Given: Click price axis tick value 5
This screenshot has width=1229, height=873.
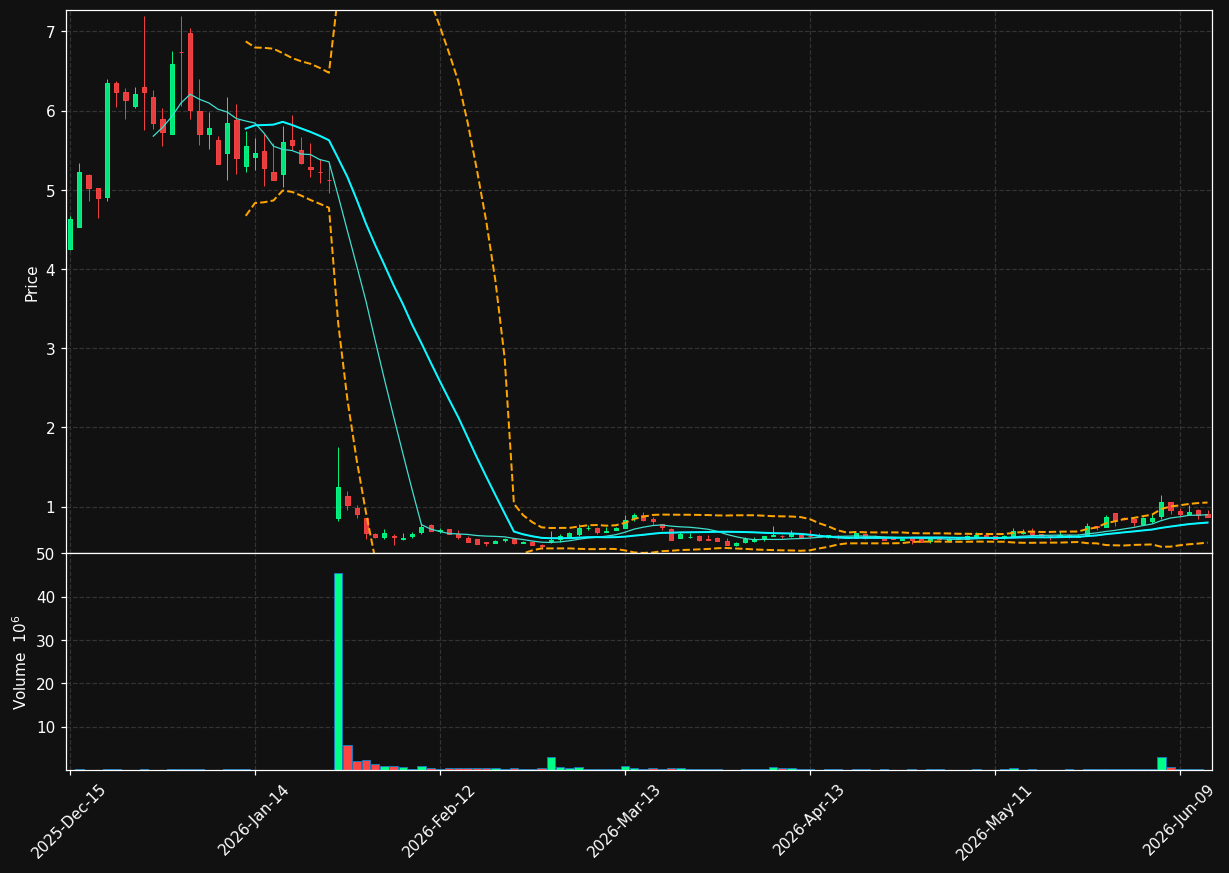Looking at the screenshot, I should 52,190.
